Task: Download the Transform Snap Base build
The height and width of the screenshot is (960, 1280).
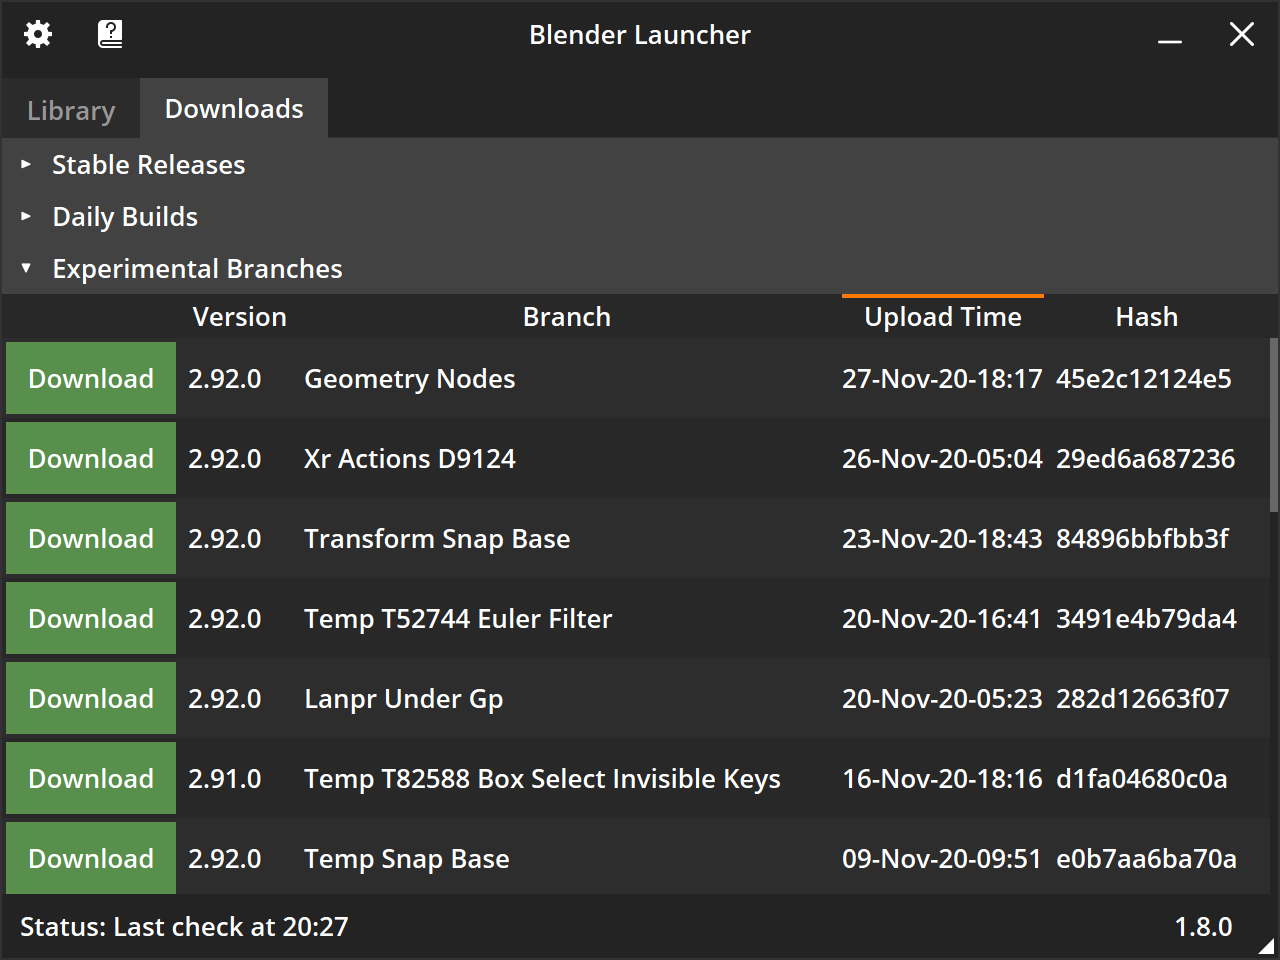Action: 91,538
